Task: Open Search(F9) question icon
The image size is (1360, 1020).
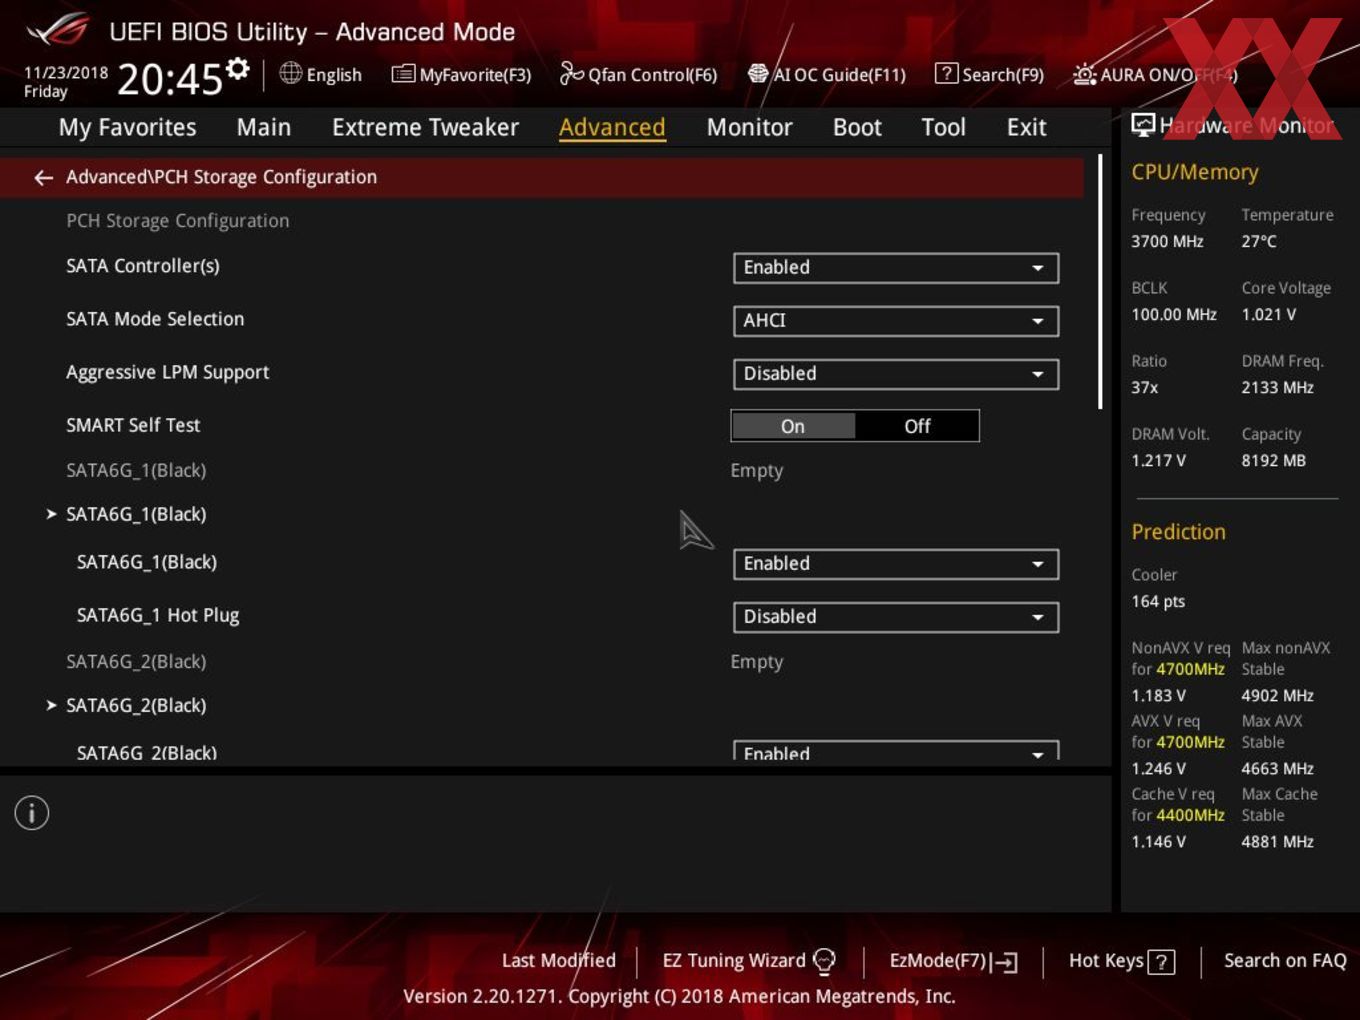Action: coord(946,73)
